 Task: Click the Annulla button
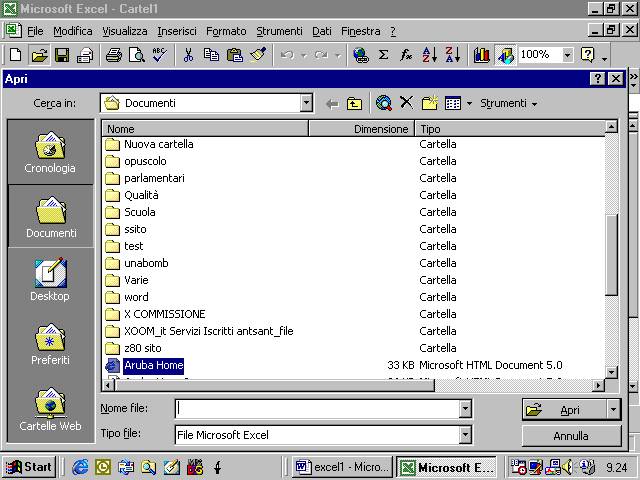tap(571, 436)
